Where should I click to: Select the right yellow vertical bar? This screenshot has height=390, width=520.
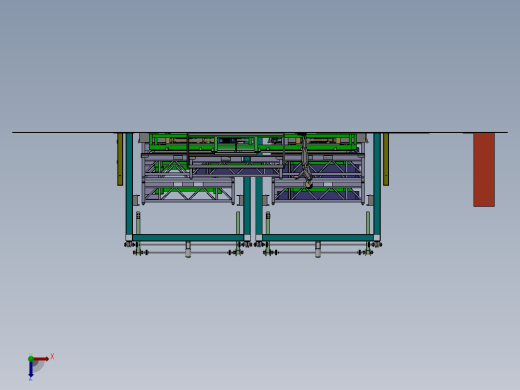click(386, 159)
